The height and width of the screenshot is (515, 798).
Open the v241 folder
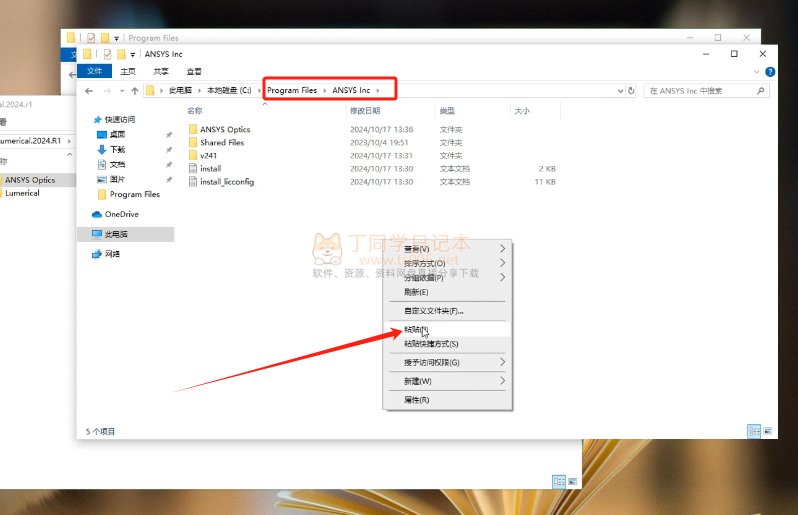[x=208, y=156]
